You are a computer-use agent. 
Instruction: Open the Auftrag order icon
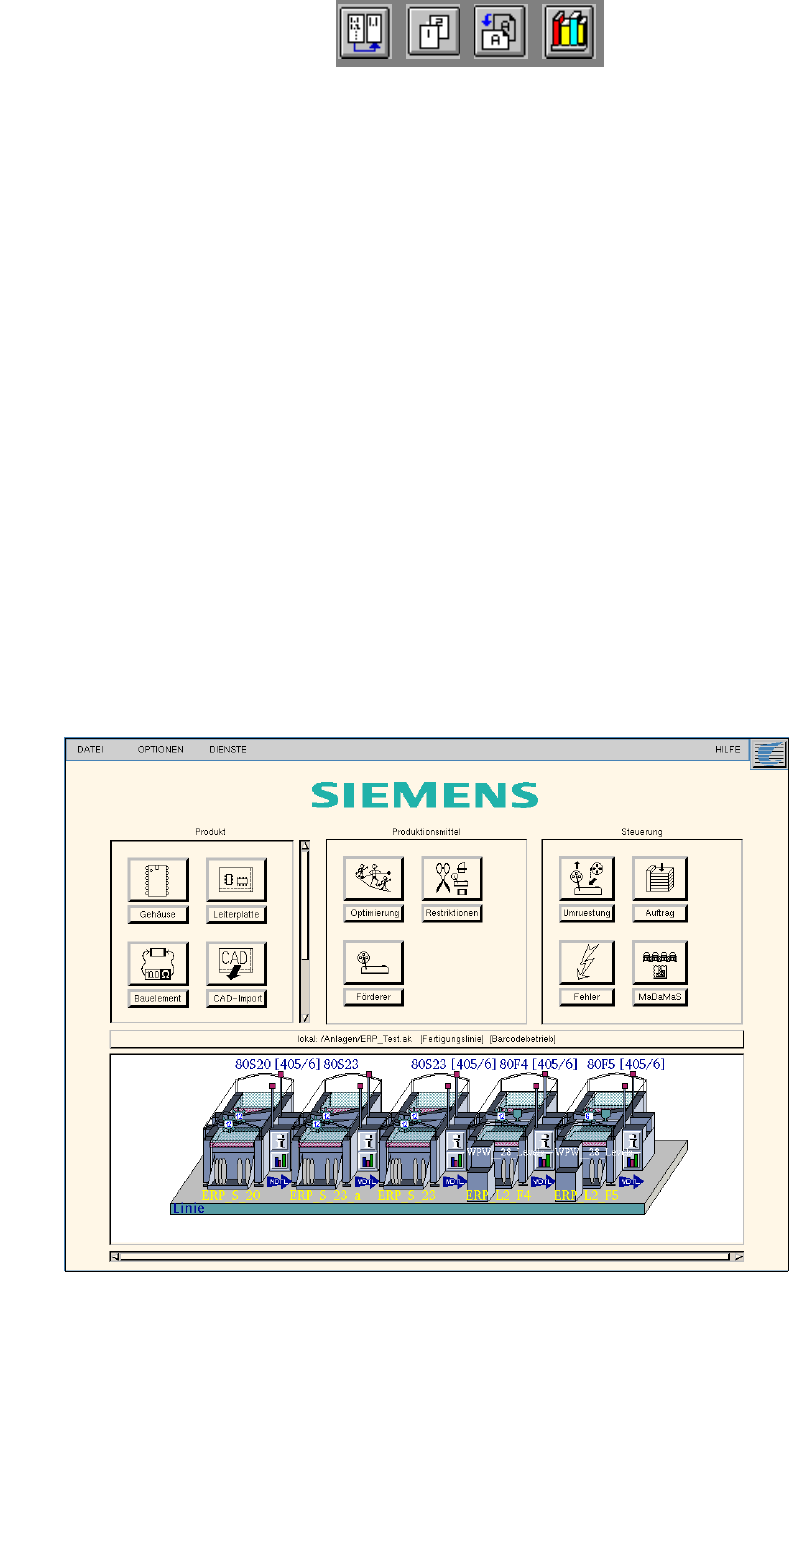(659, 878)
